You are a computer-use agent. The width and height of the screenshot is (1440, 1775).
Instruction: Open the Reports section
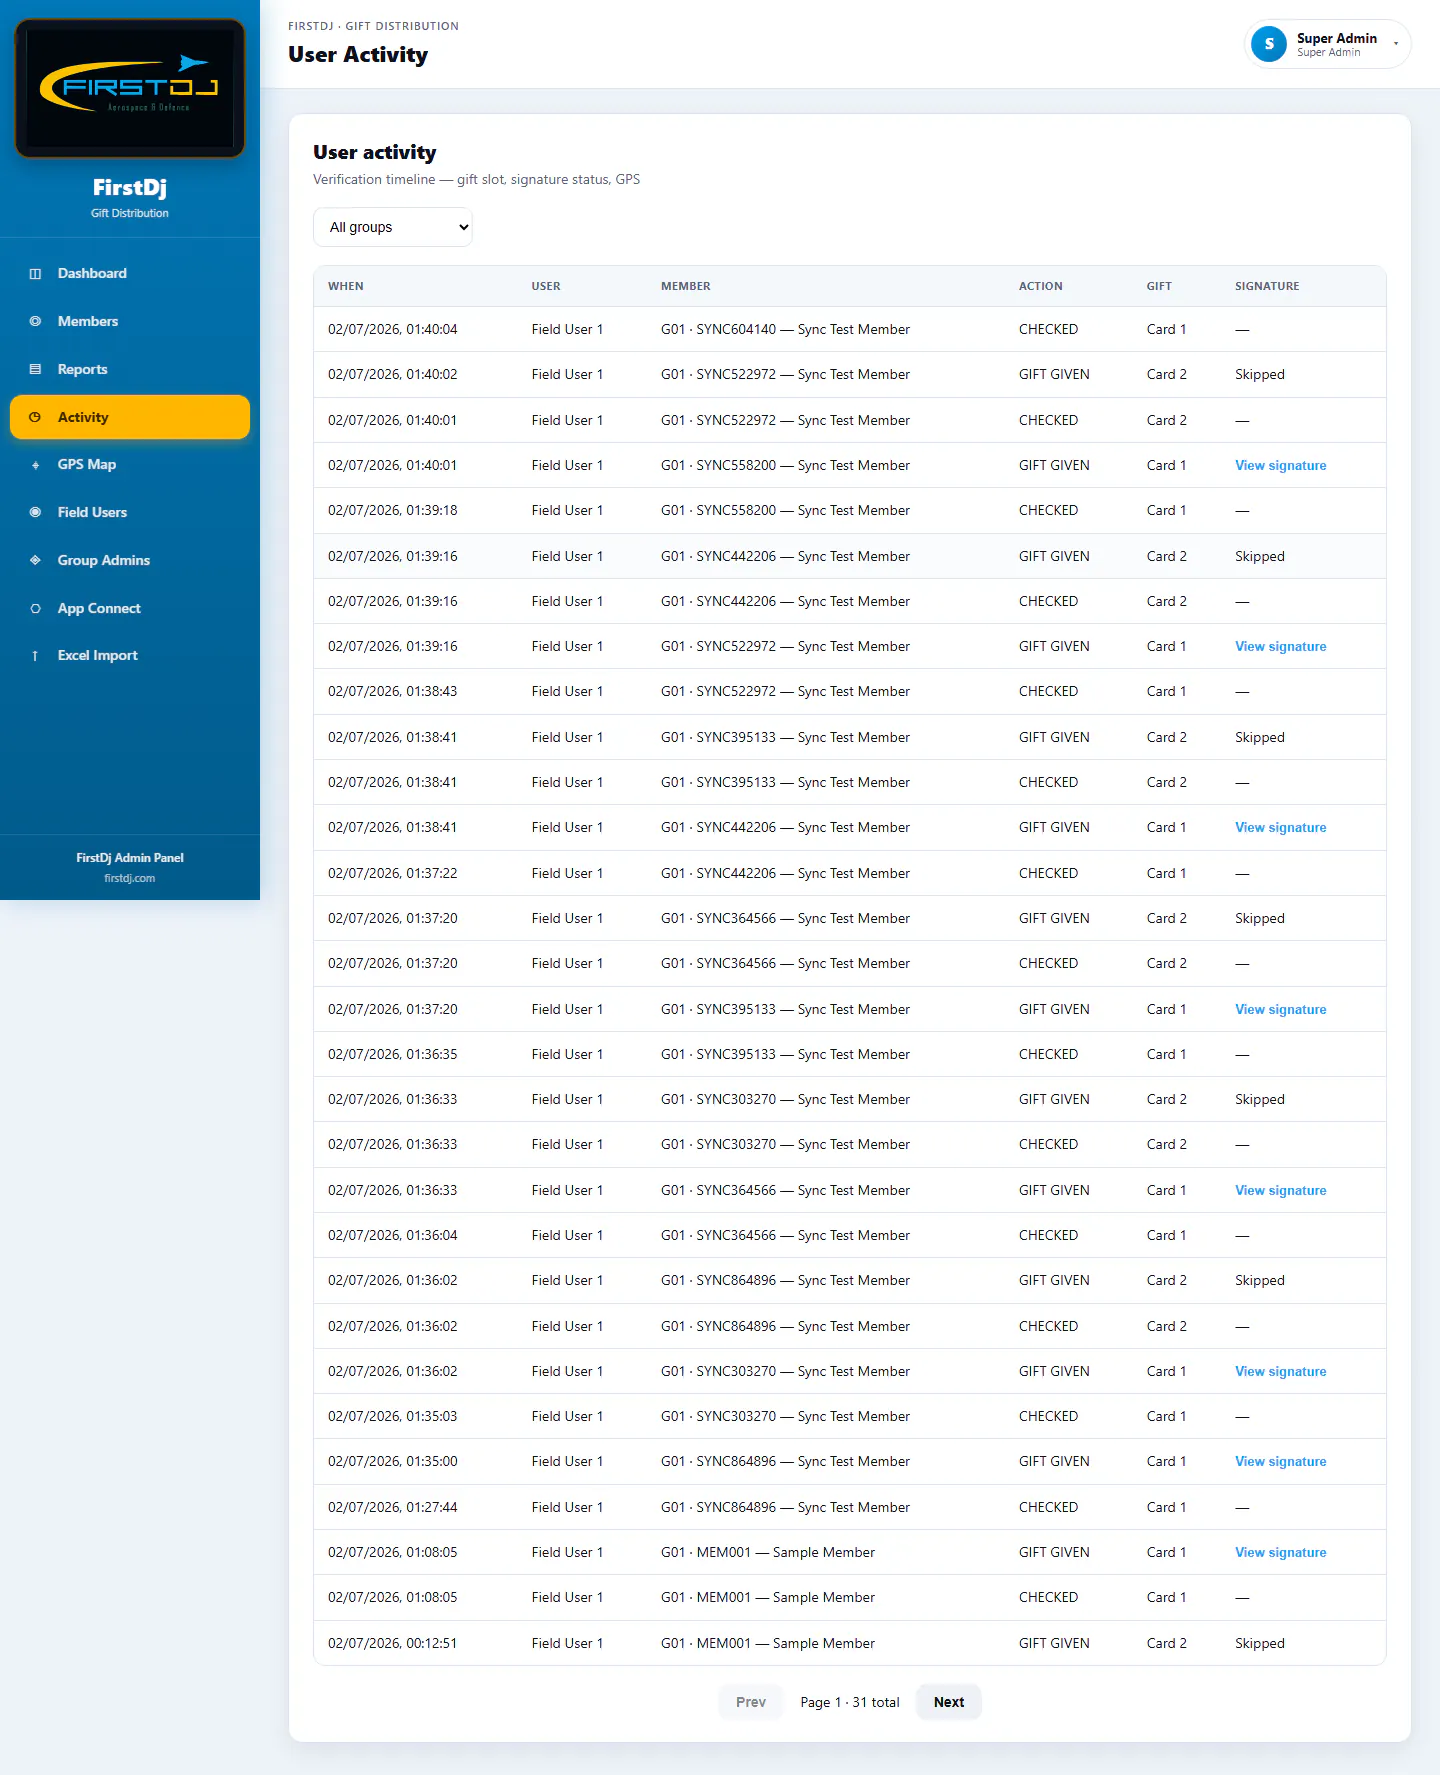[x=130, y=370]
